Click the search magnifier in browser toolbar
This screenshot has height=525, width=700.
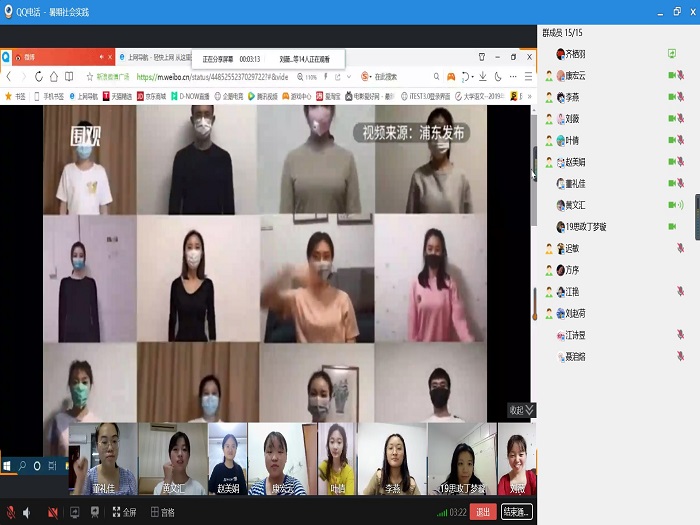pos(436,77)
